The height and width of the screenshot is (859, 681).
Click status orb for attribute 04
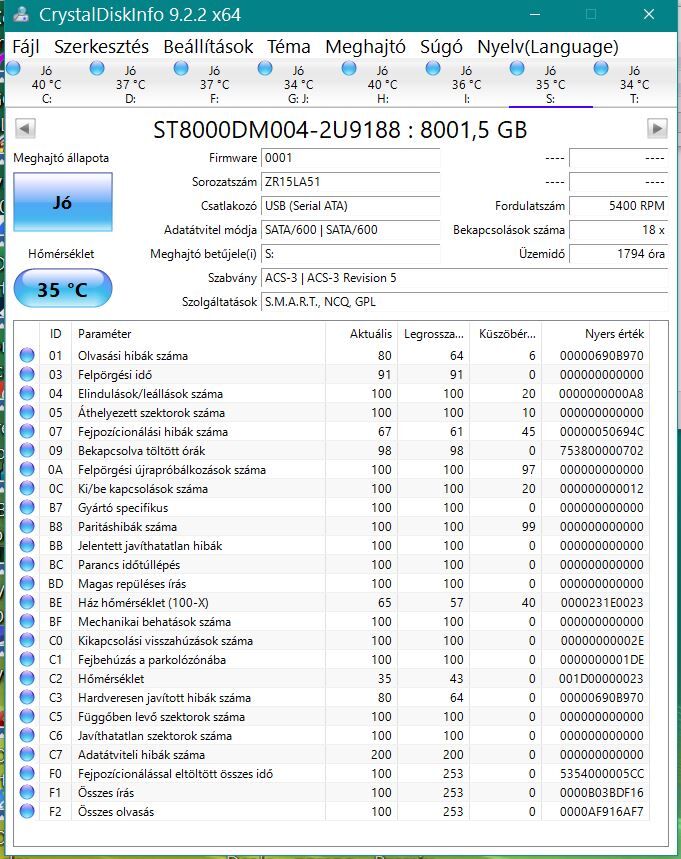tap(27, 393)
